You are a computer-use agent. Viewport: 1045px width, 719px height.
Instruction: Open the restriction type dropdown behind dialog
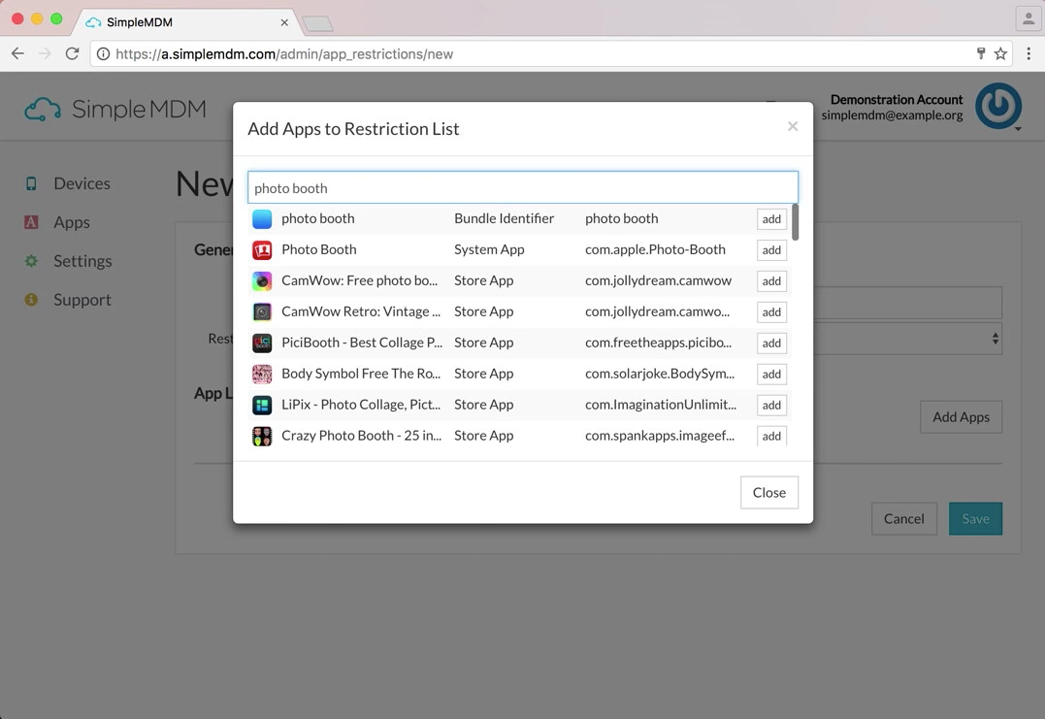point(908,339)
